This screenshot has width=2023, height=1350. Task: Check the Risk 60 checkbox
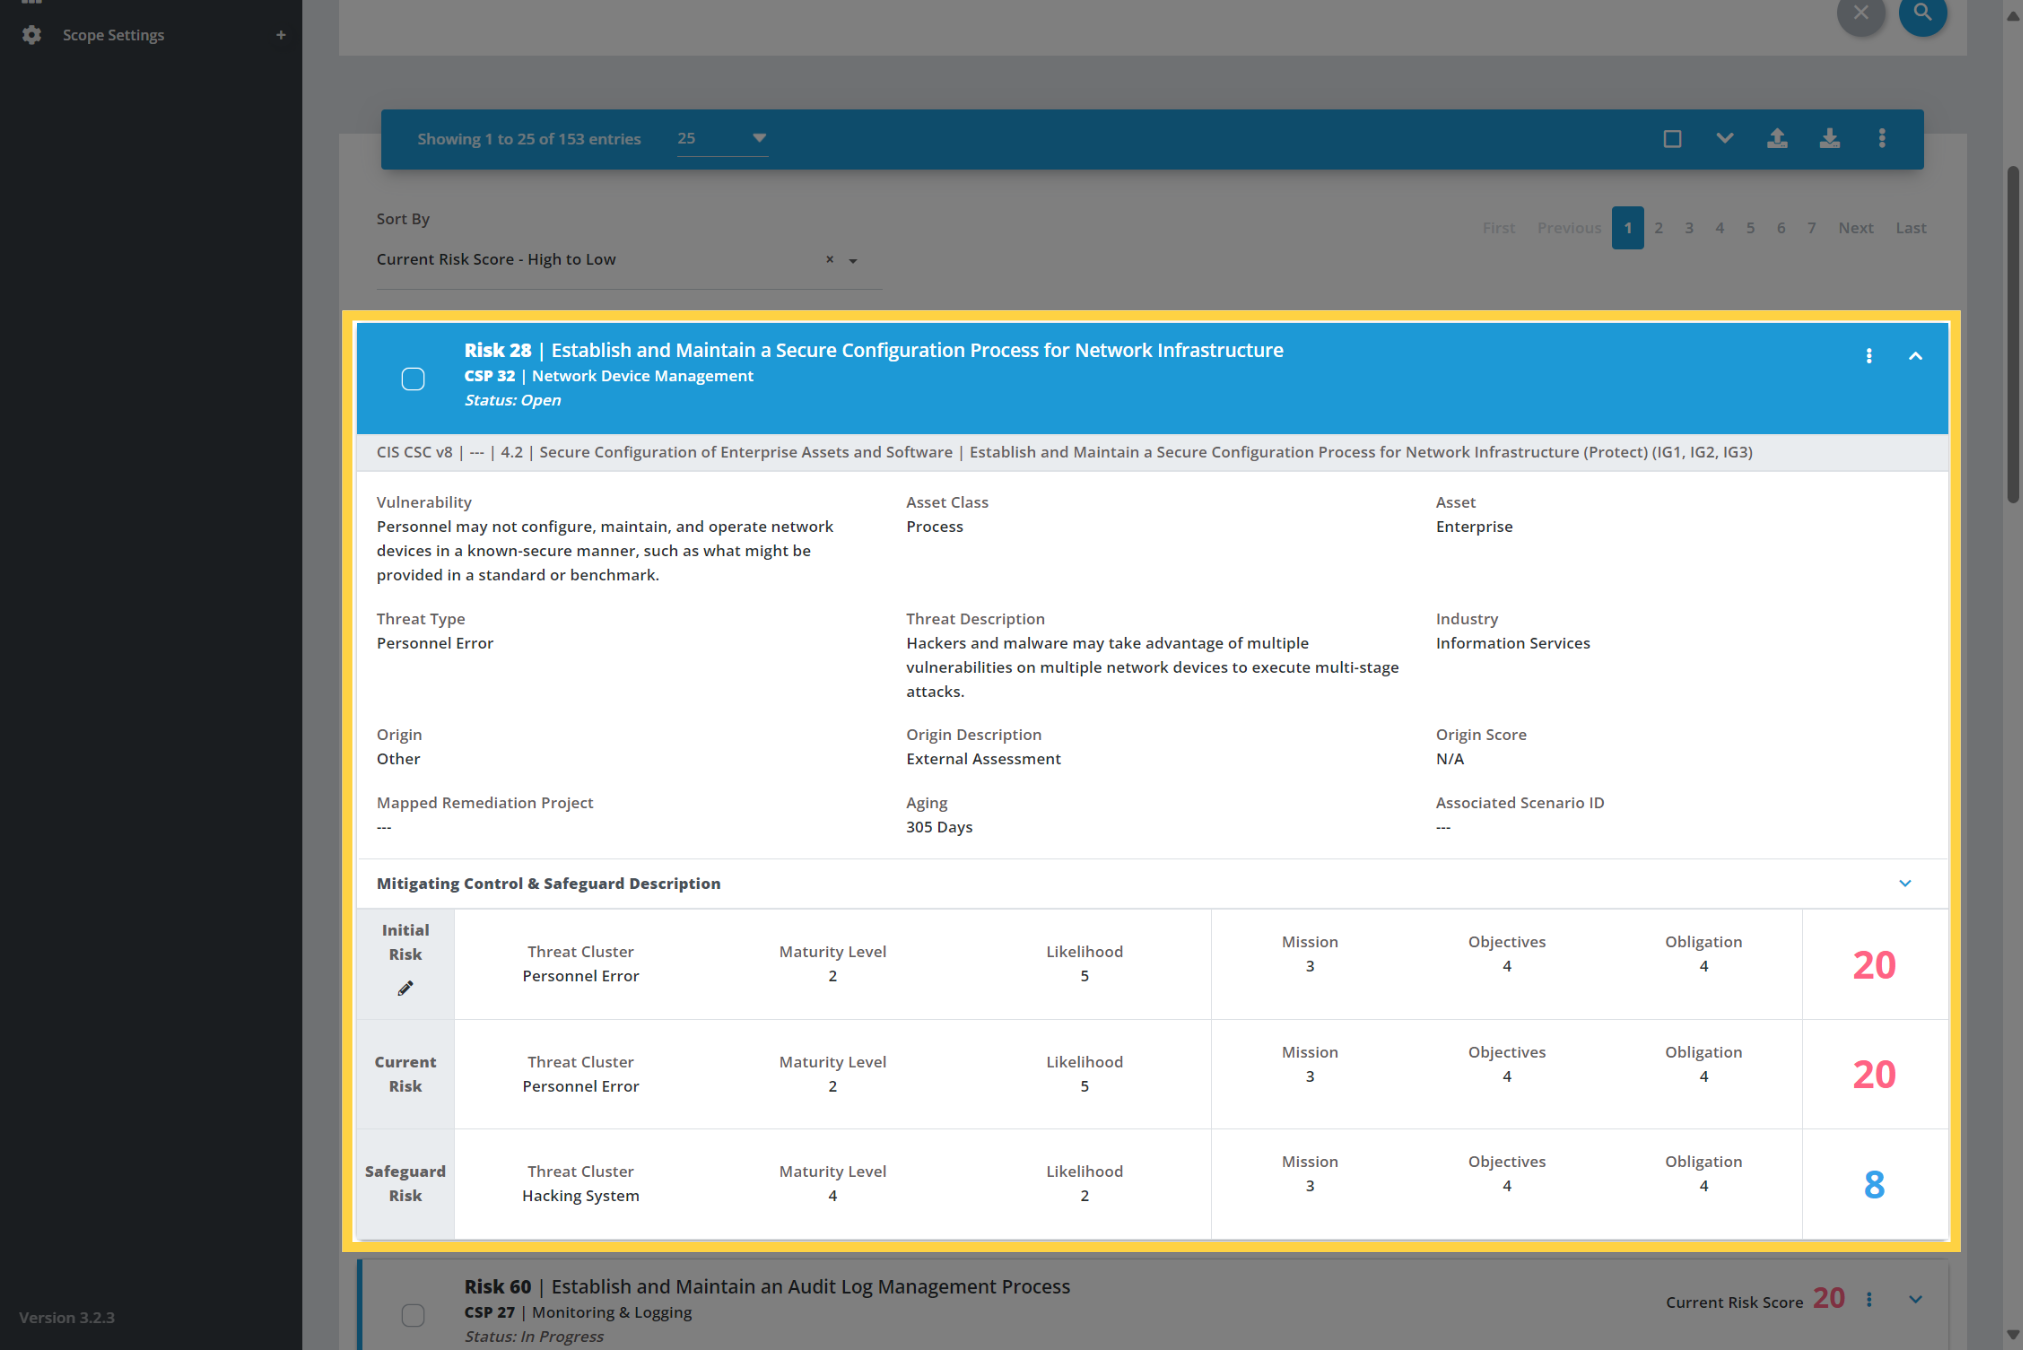coord(413,1315)
